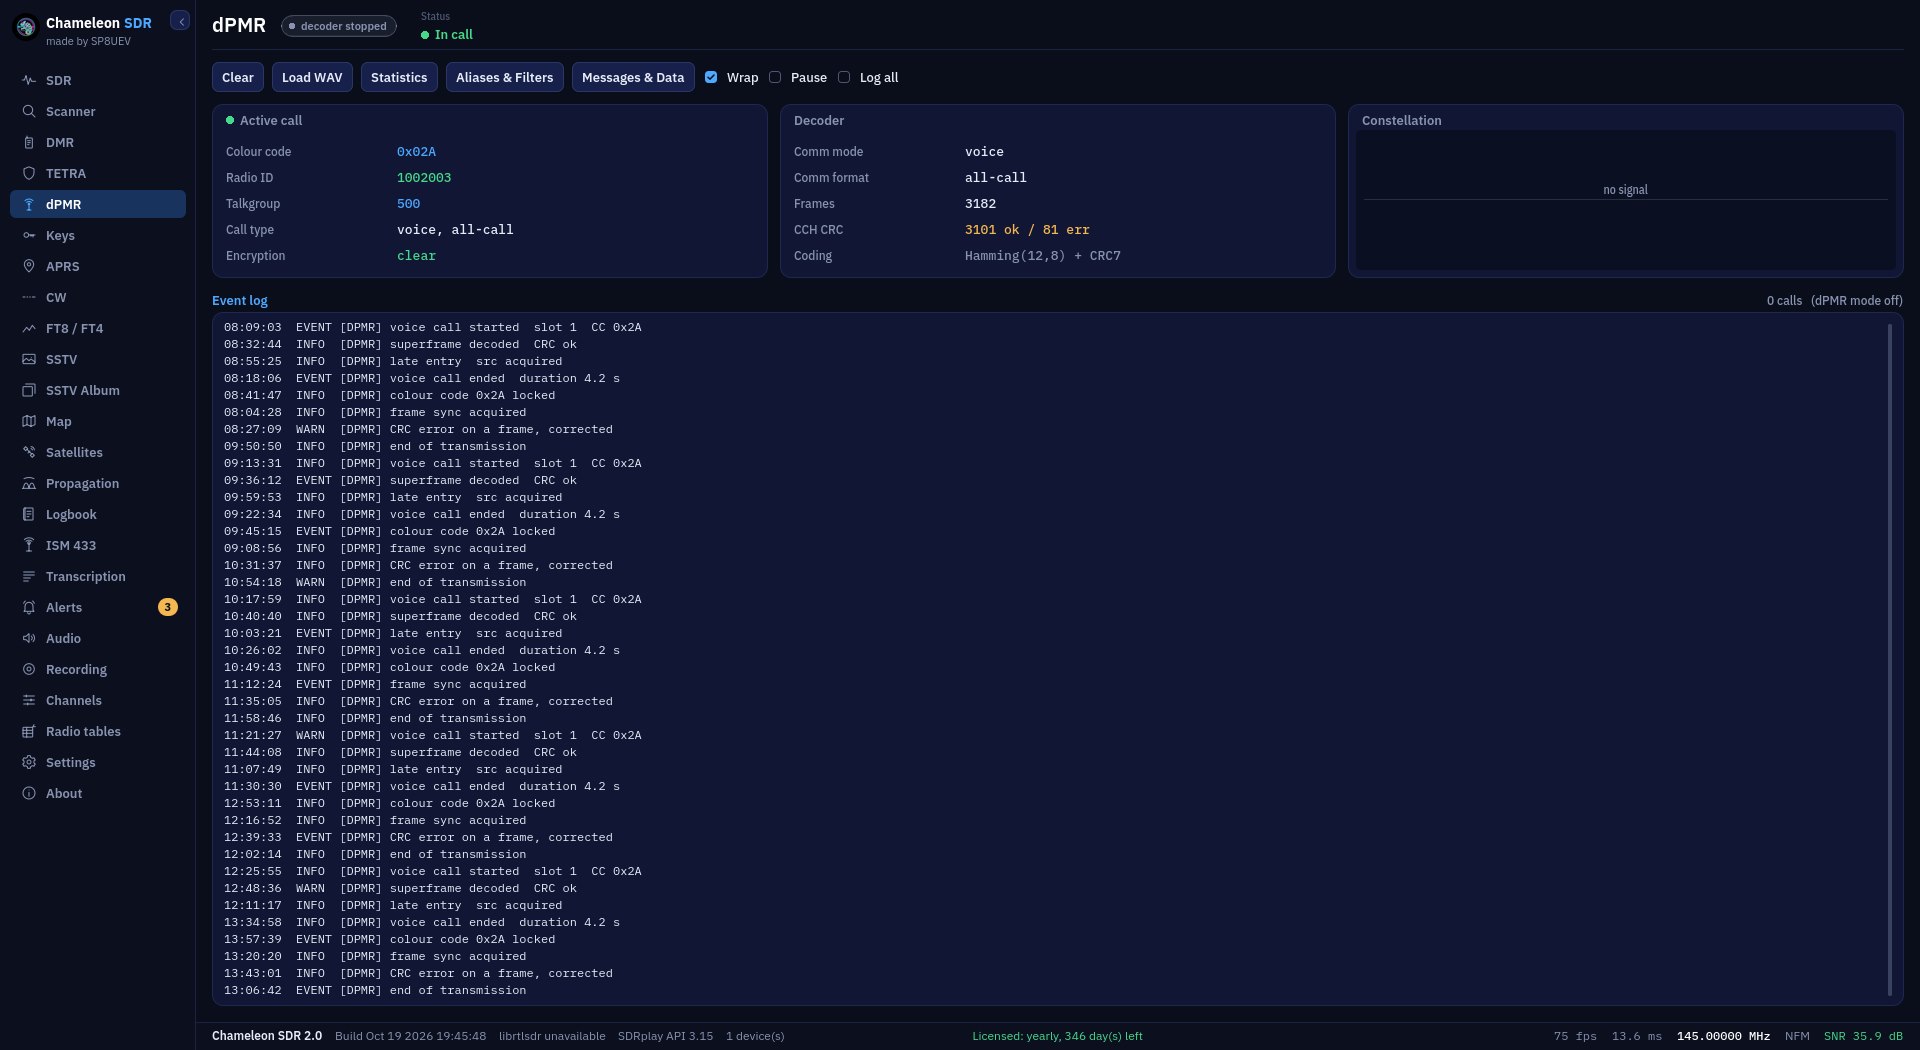
Task: Open the SDR page icon
Action: (x=29, y=80)
